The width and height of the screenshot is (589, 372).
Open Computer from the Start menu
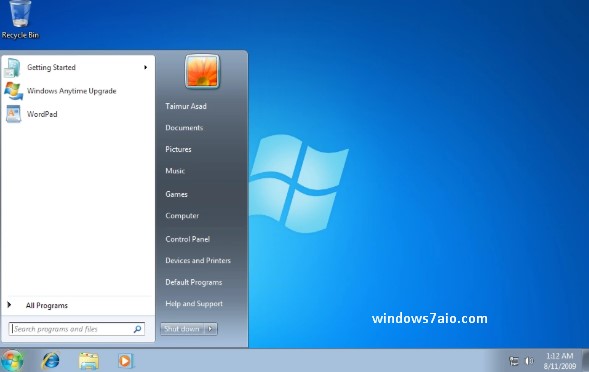coord(182,216)
